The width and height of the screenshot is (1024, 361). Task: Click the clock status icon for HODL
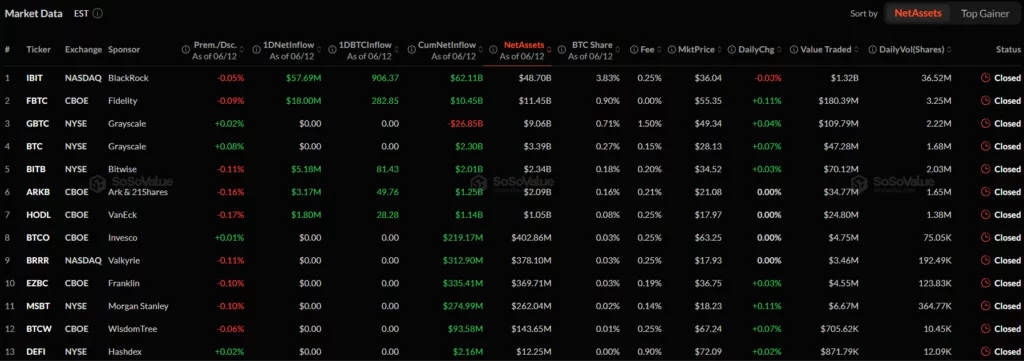985,215
